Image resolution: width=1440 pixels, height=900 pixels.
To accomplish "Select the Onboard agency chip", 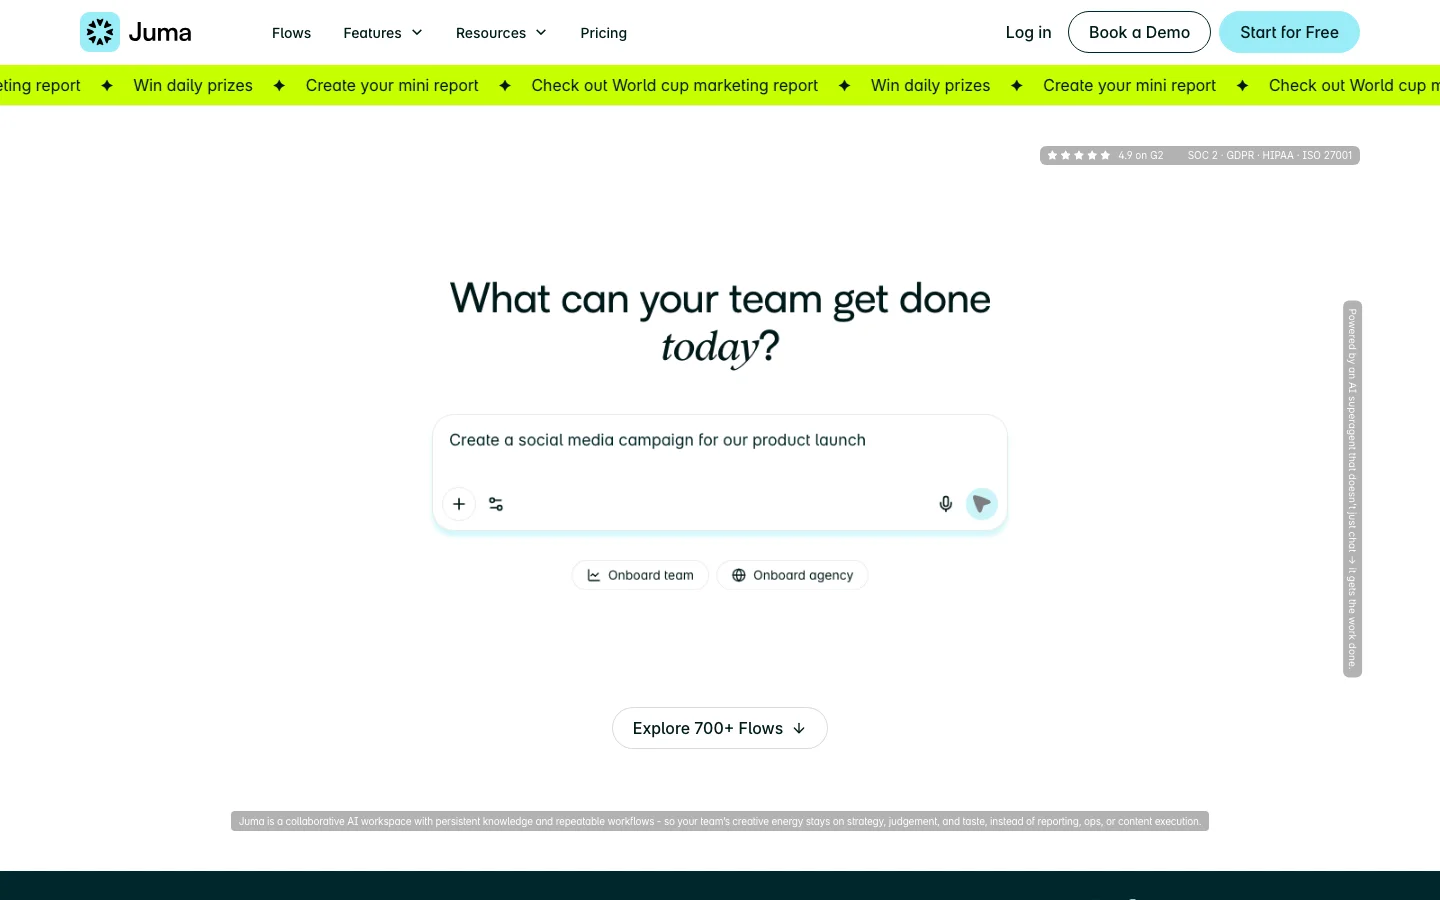I will point(792,575).
